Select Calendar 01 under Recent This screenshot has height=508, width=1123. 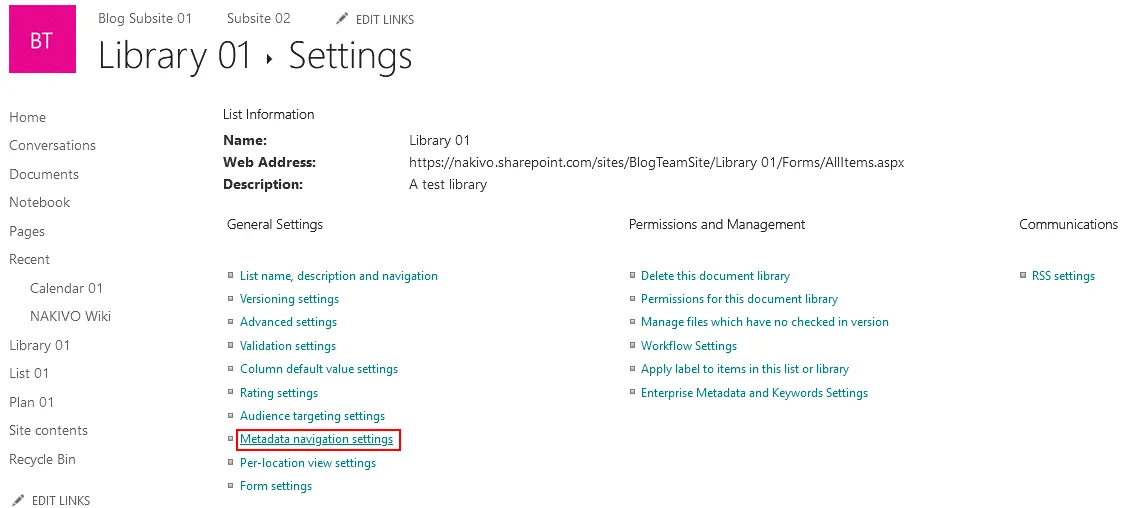click(x=66, y=288)
